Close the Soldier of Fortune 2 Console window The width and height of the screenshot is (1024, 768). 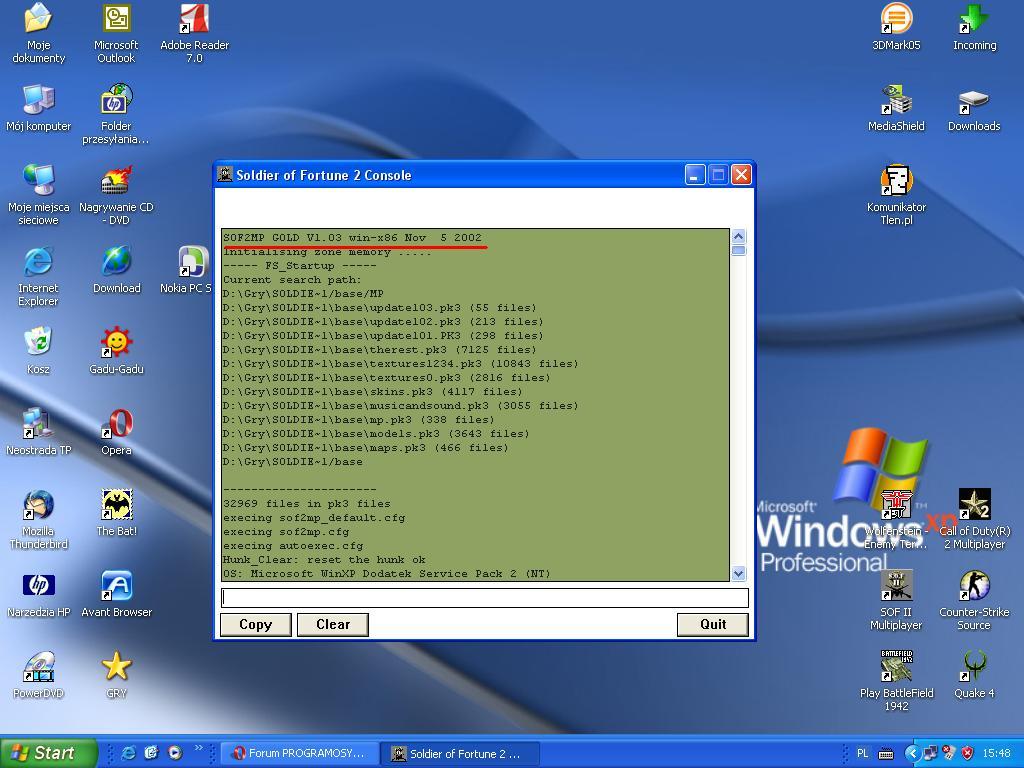tap(741, 175)
